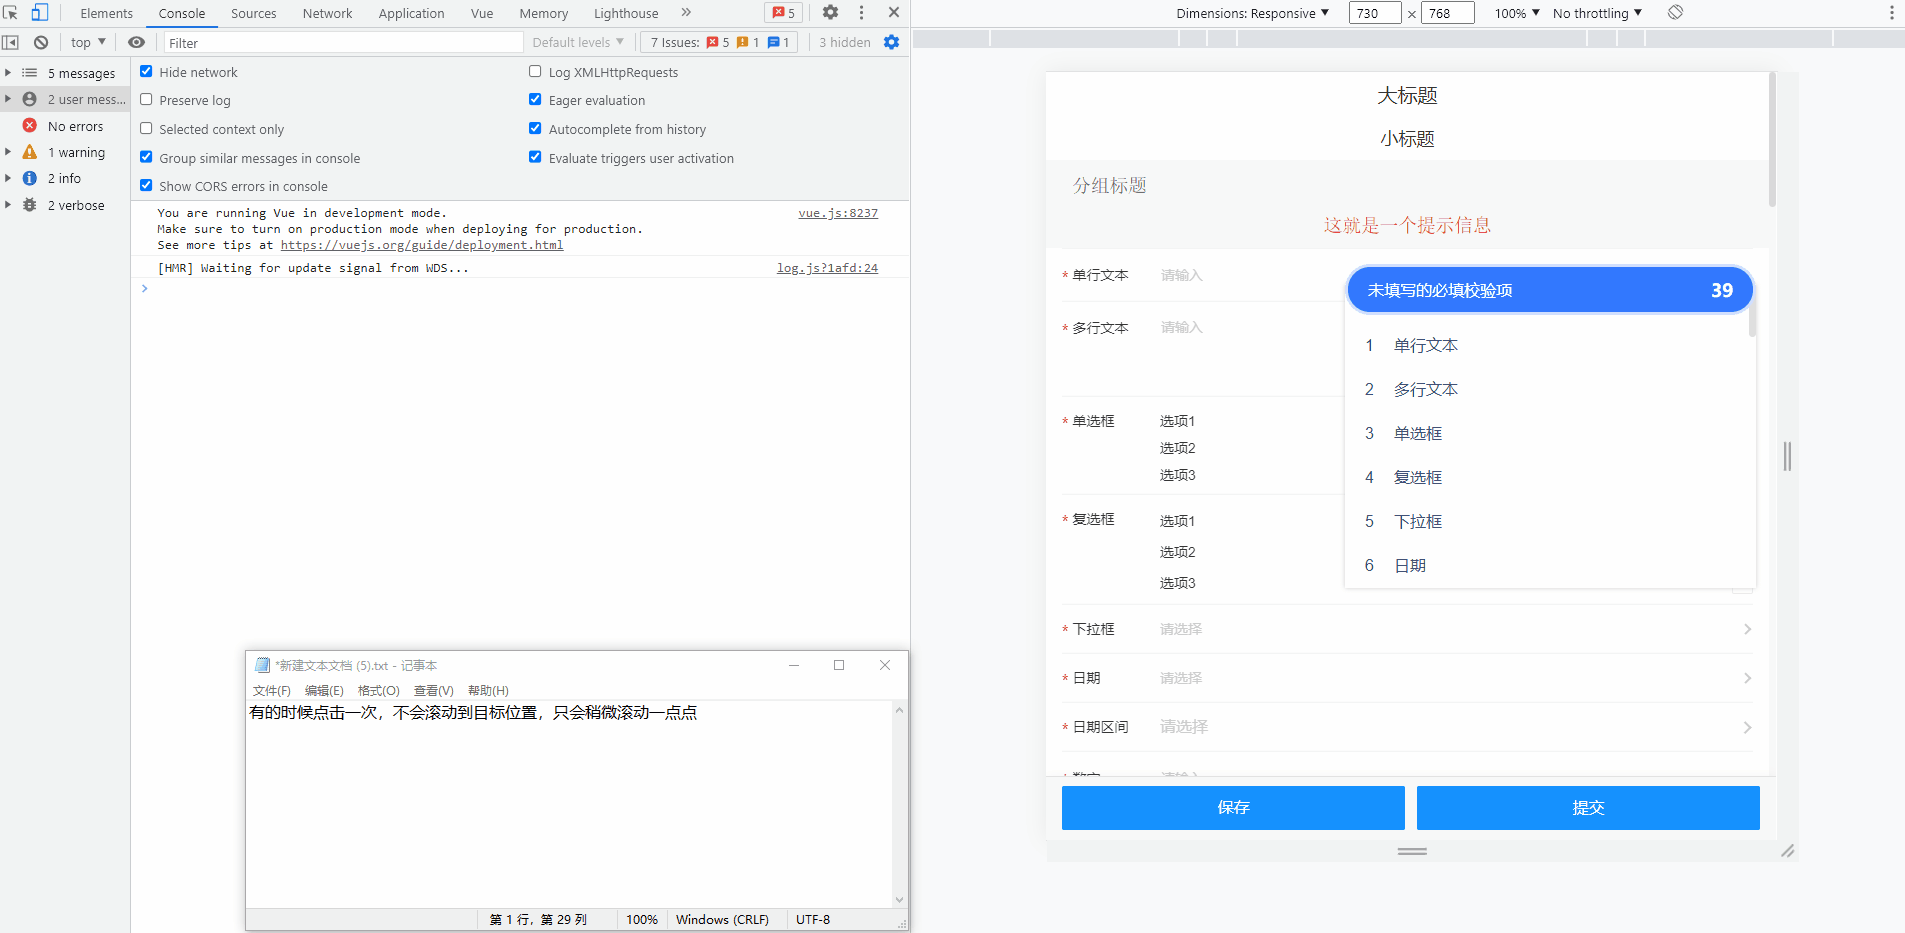Click the rotate device icon
This screenshot has width=1905, height=933.
tap(1675, 13)
